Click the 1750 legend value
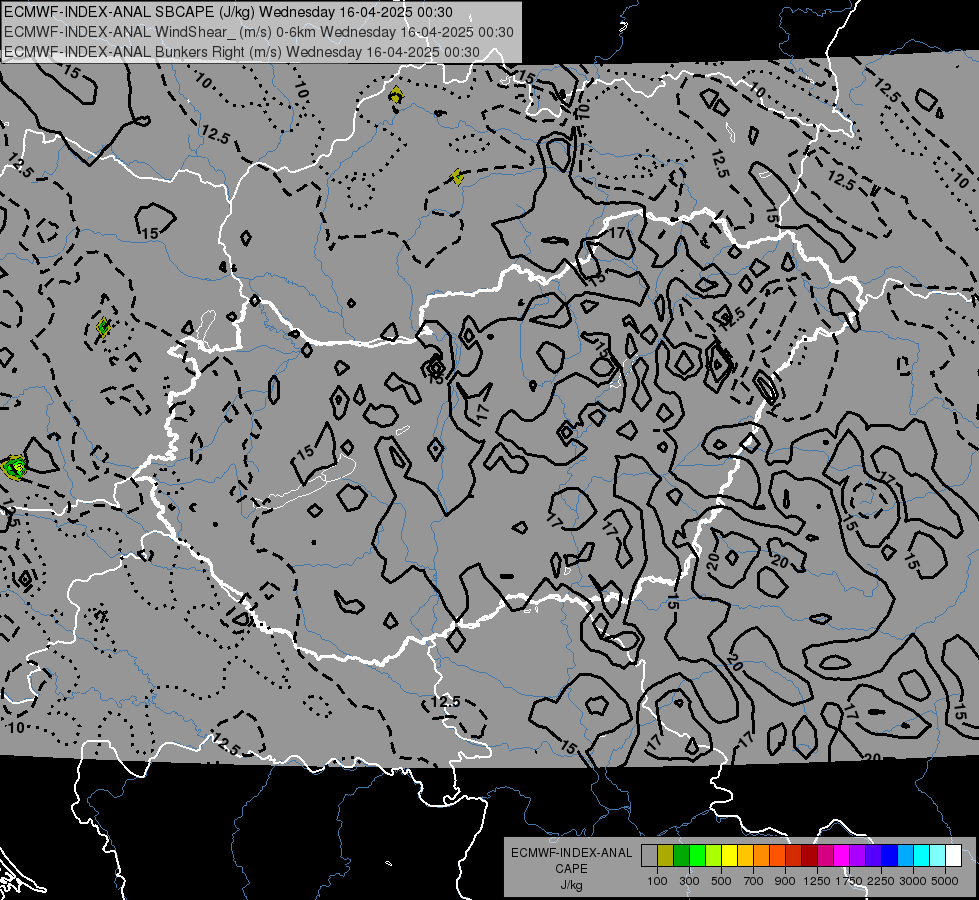The image size is (979, 900). coord(849,881)
